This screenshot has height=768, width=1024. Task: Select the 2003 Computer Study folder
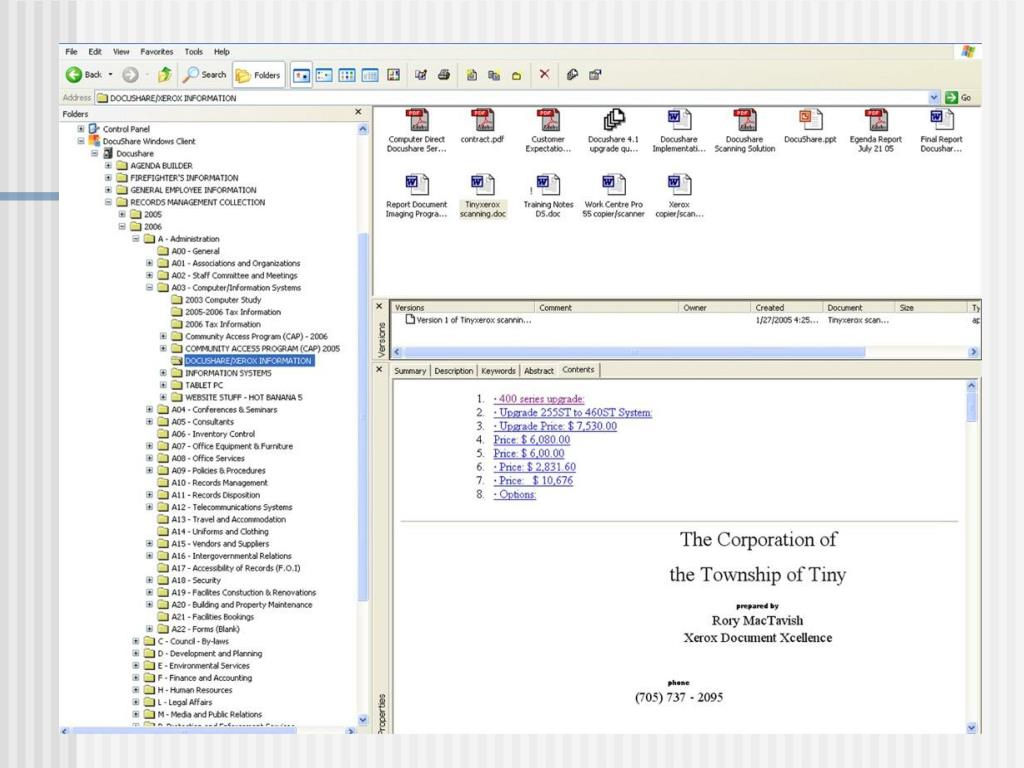[x=216, y=300]
